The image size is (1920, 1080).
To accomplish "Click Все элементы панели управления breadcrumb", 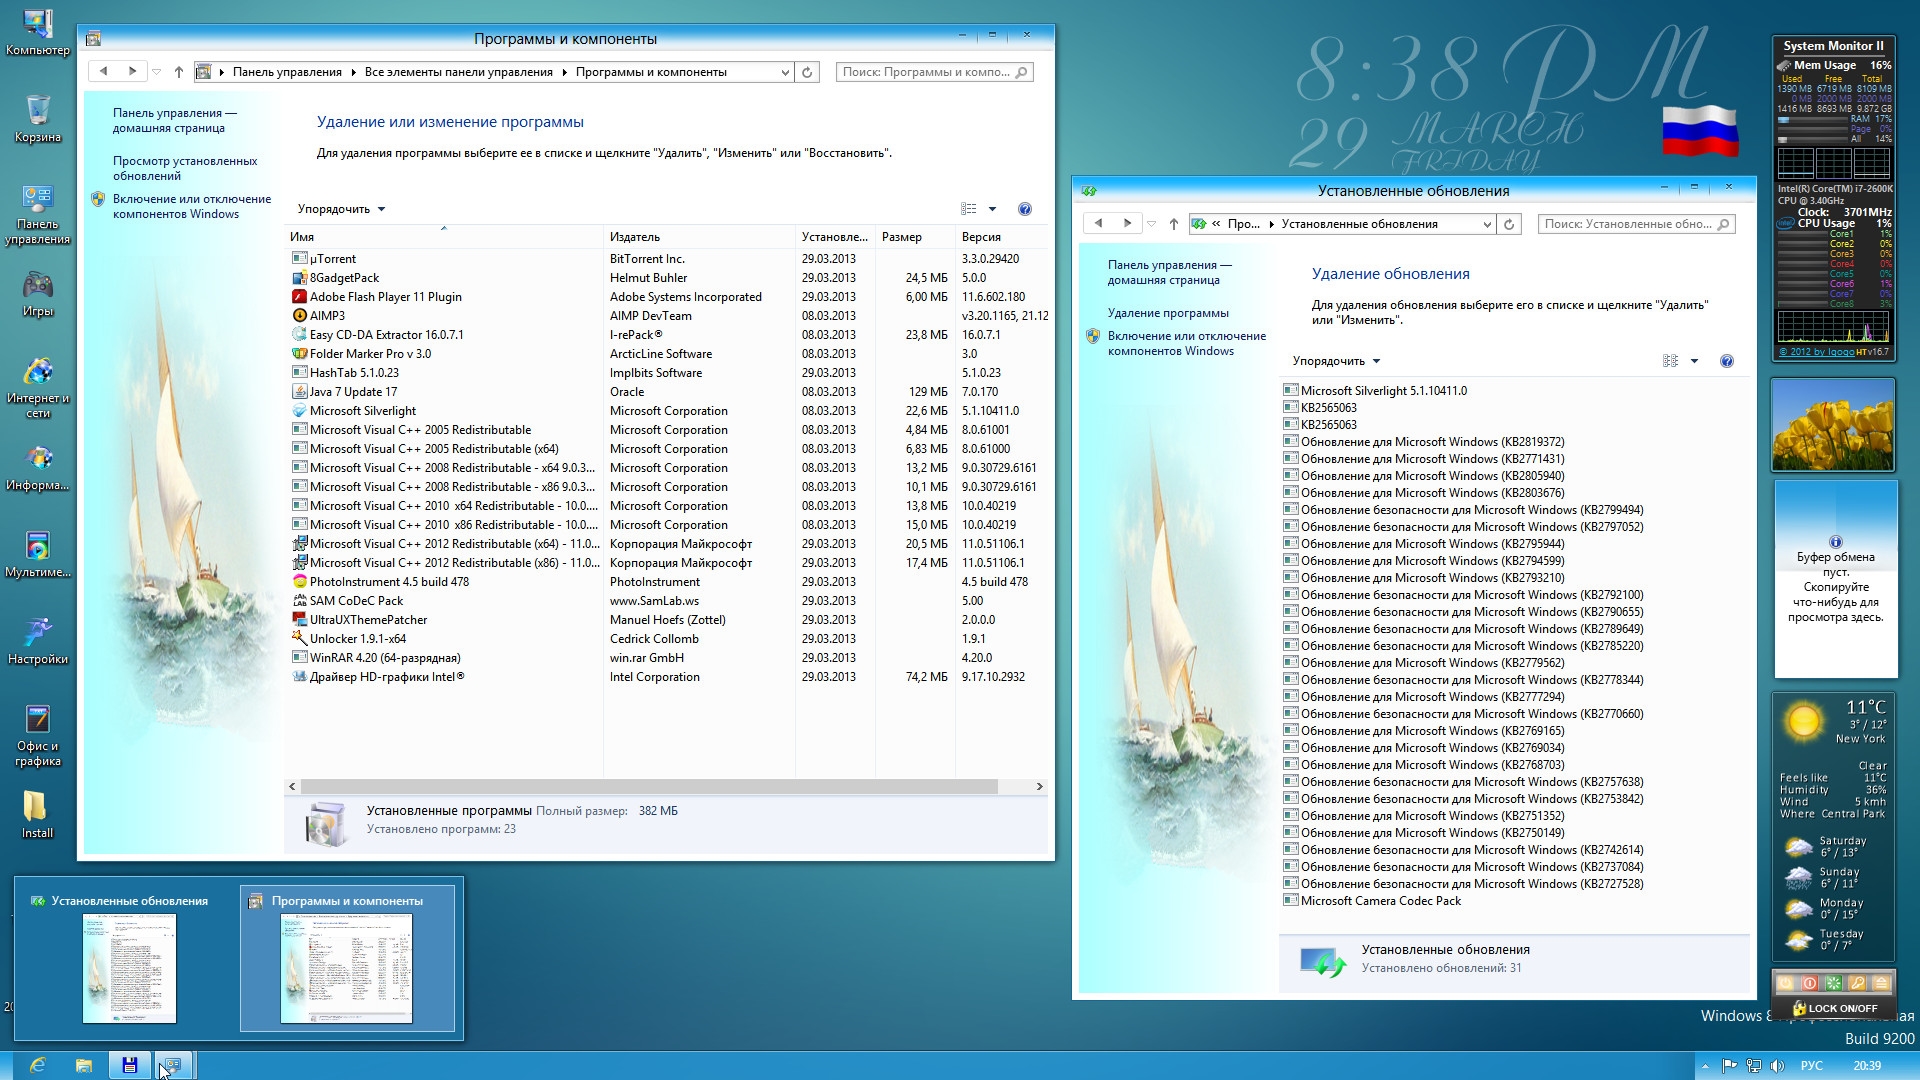I will (458, 72).
